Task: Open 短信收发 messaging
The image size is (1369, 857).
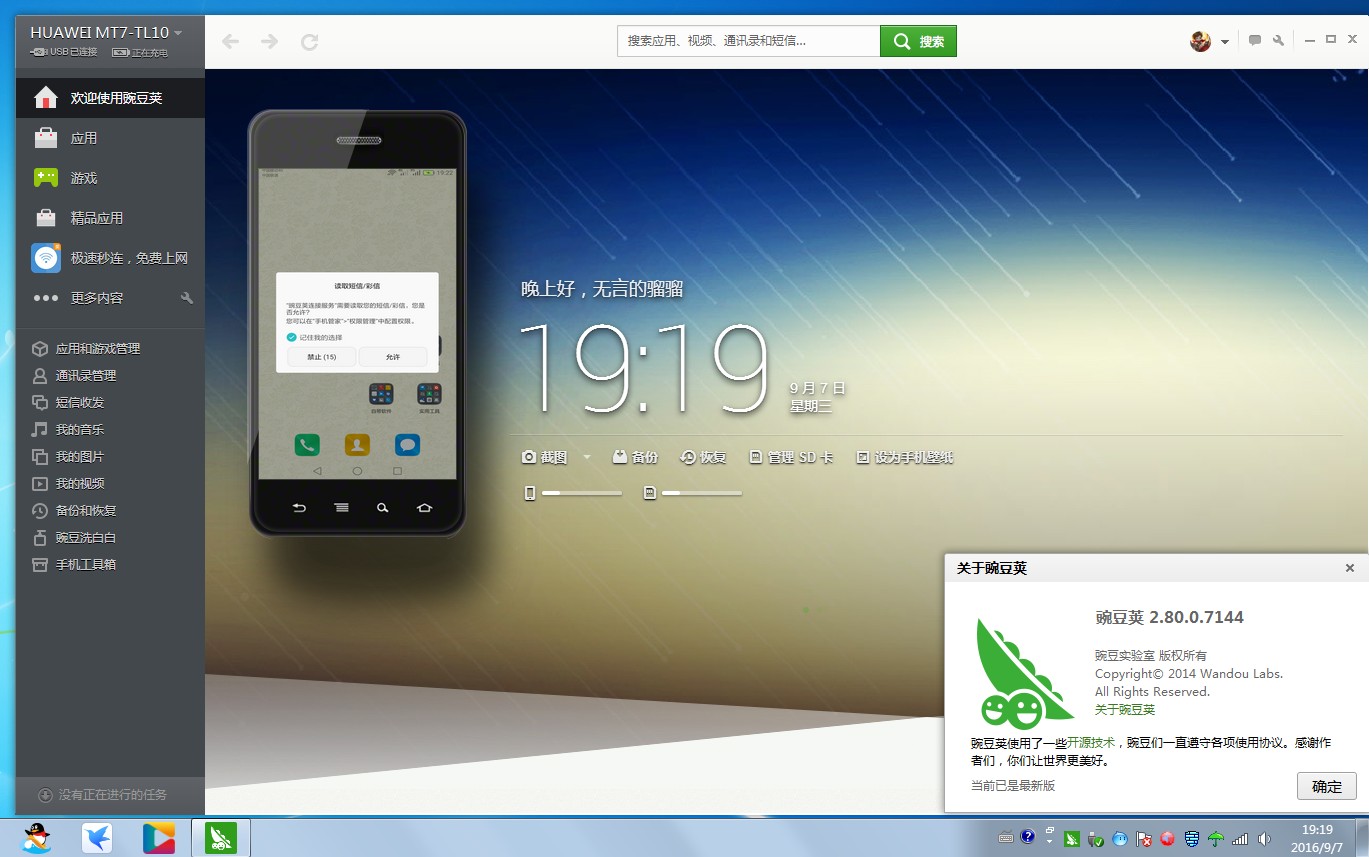Action: (110, 403)
